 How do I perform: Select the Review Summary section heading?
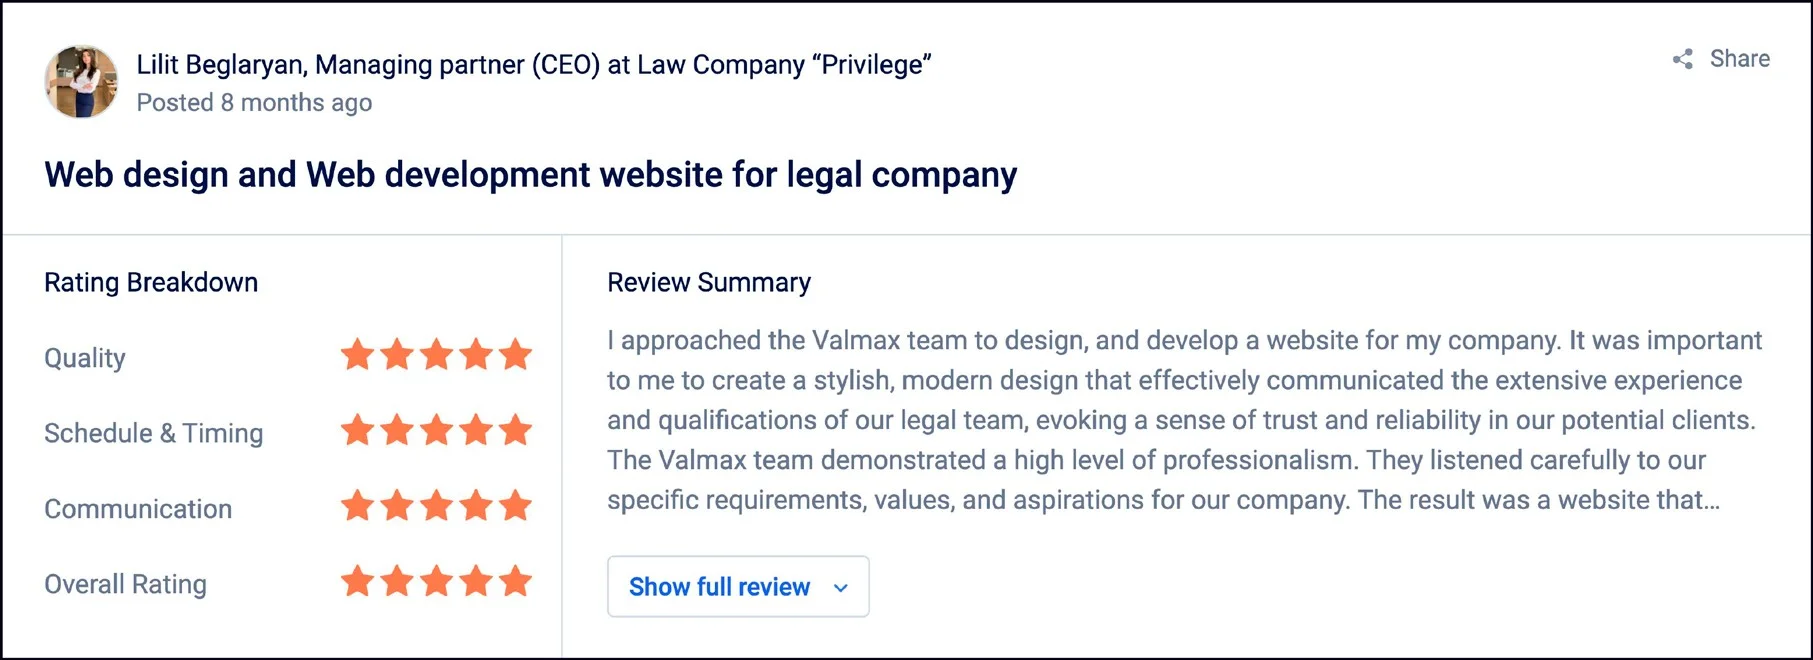(708, 282)
